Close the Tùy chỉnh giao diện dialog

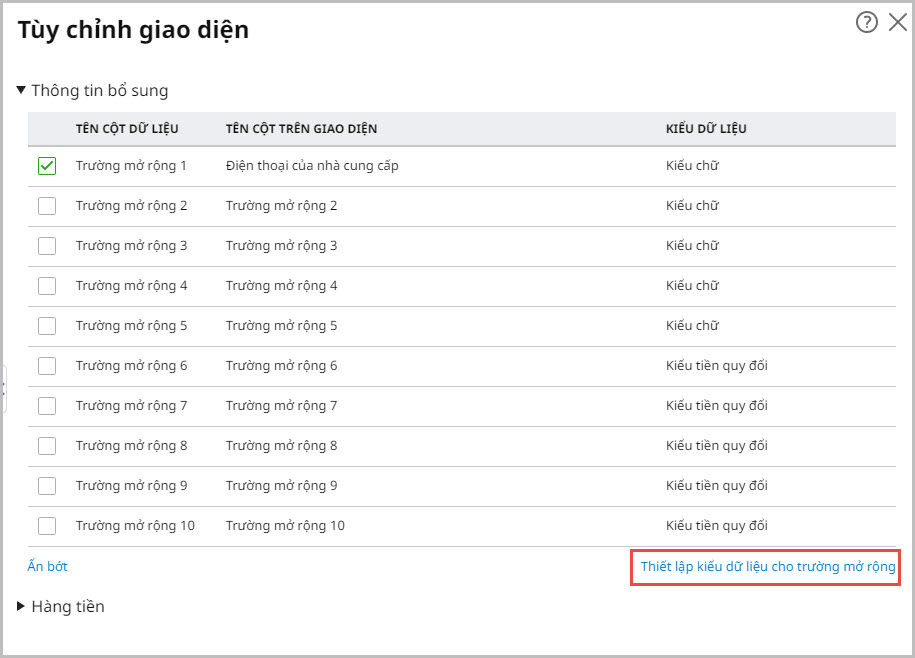pos(897,23)
